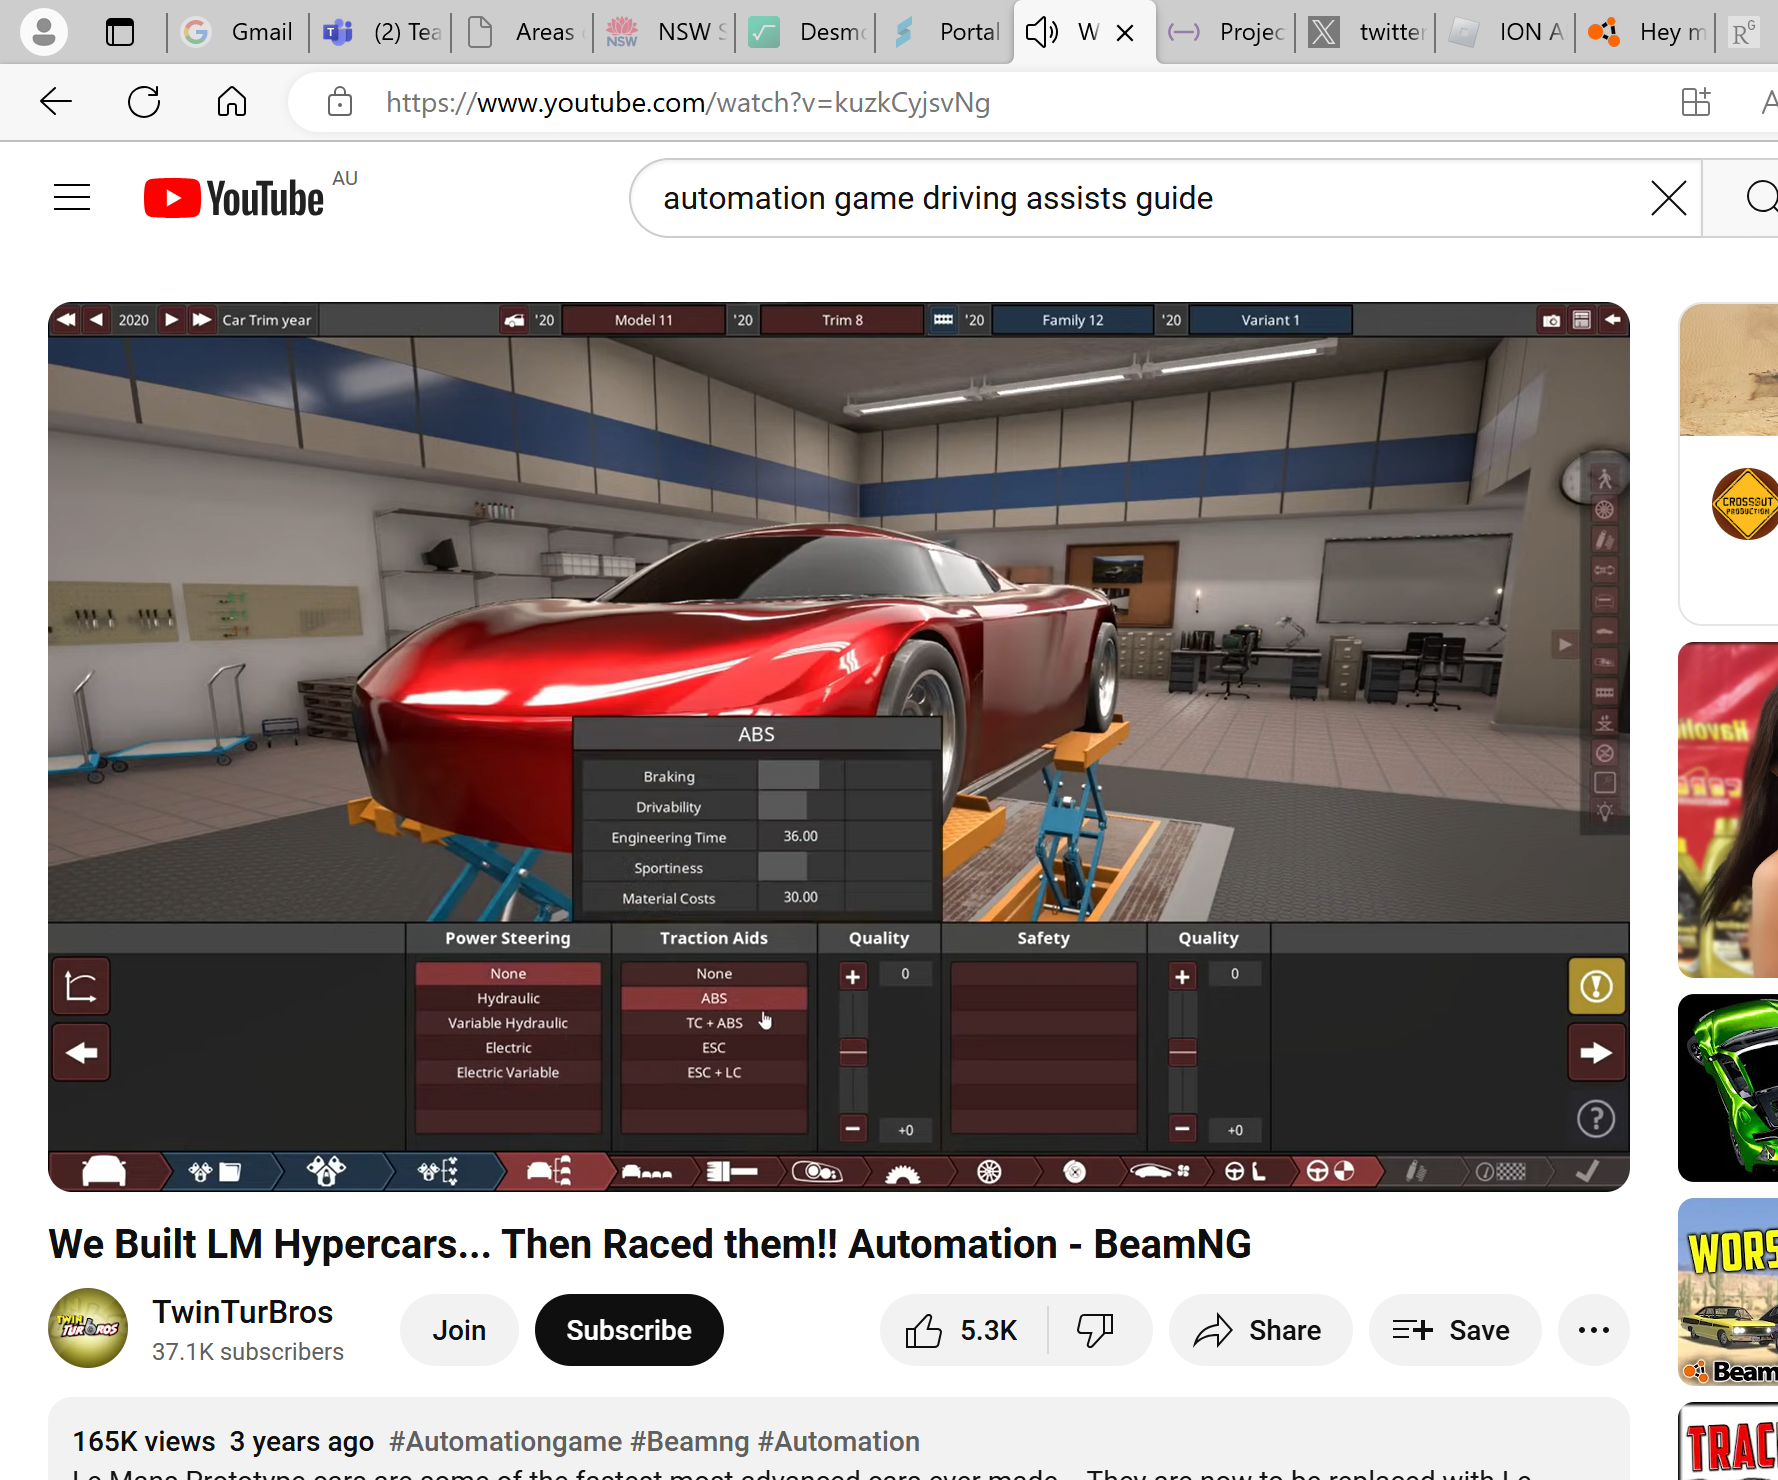The image size is (1778, 1480).
Task: Open the TwinTurBros channel name link
Action: click(243, 1312)
